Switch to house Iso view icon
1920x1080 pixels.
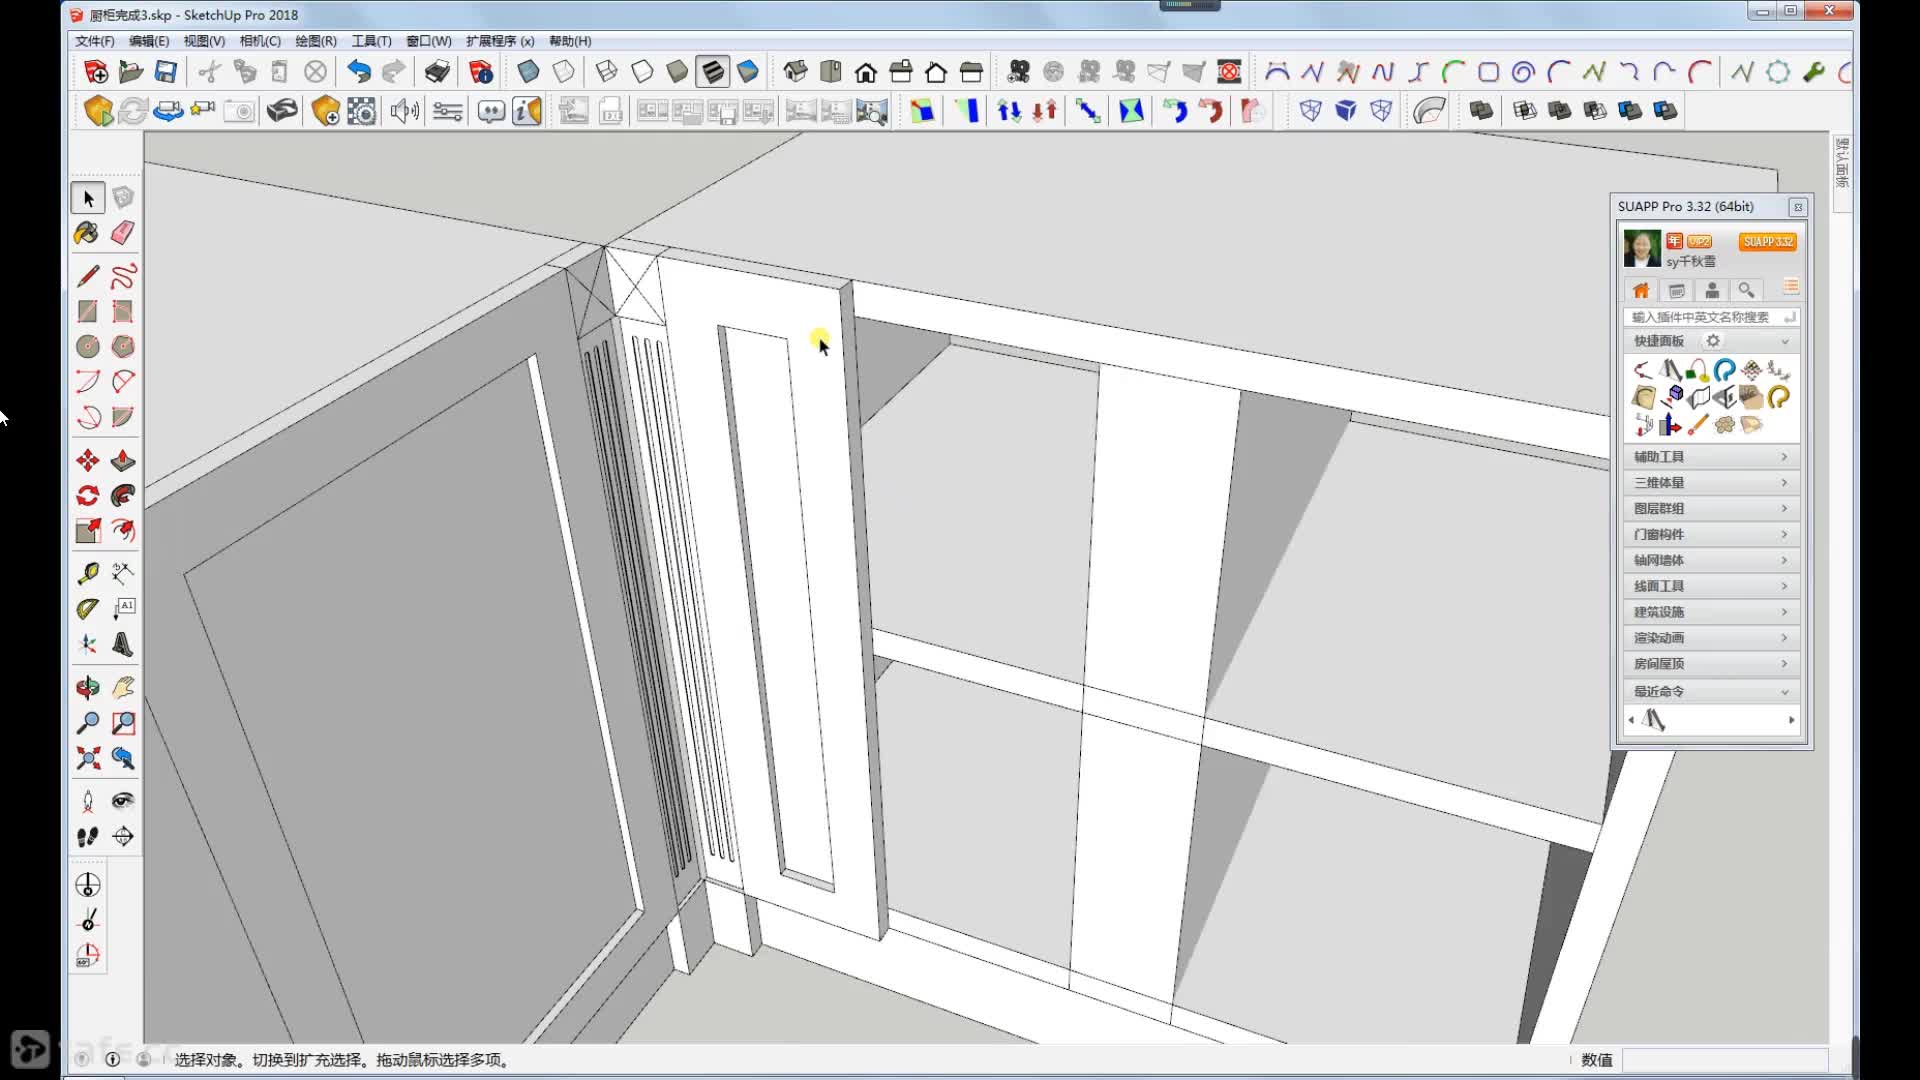(795, 71)
